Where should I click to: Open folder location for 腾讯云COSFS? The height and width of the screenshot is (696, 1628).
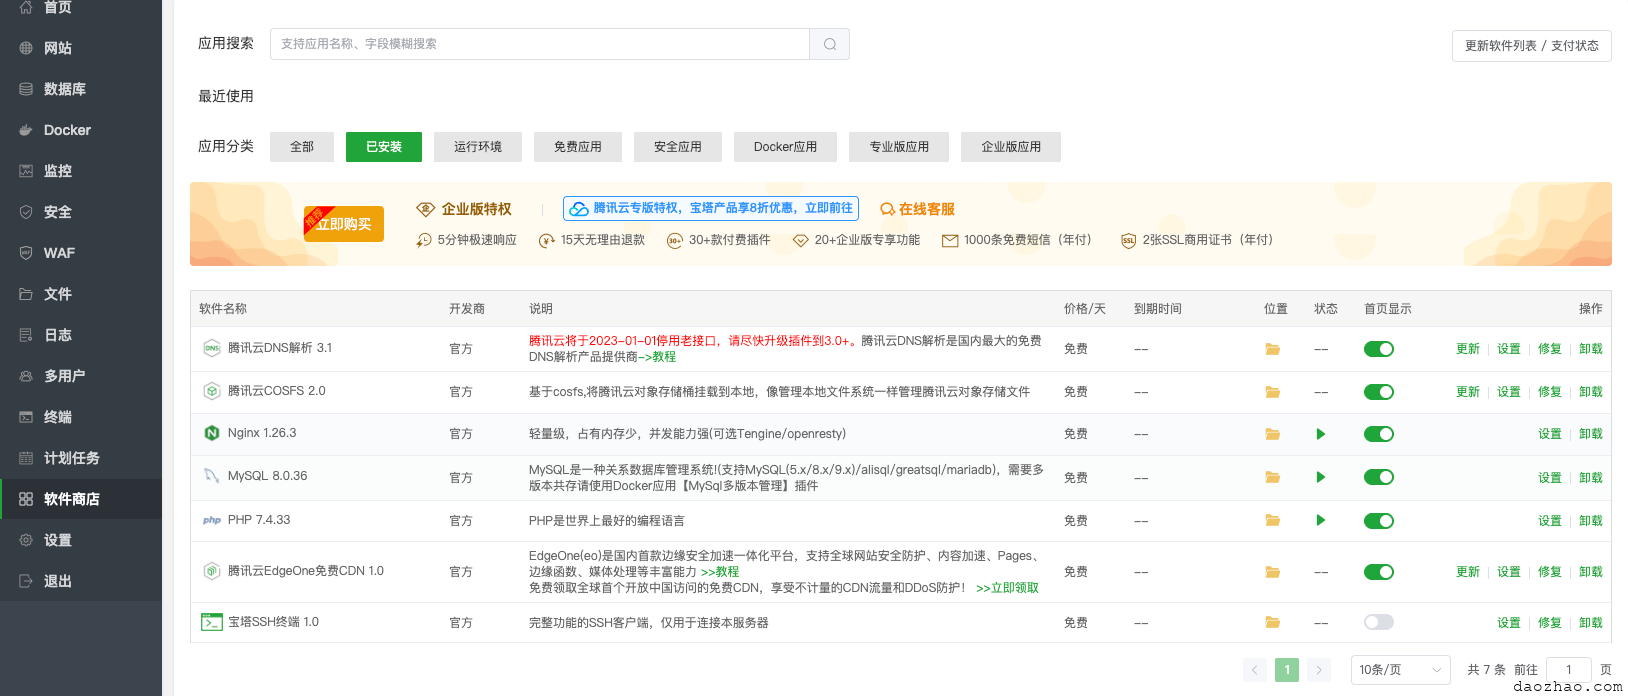[1272, 392]
